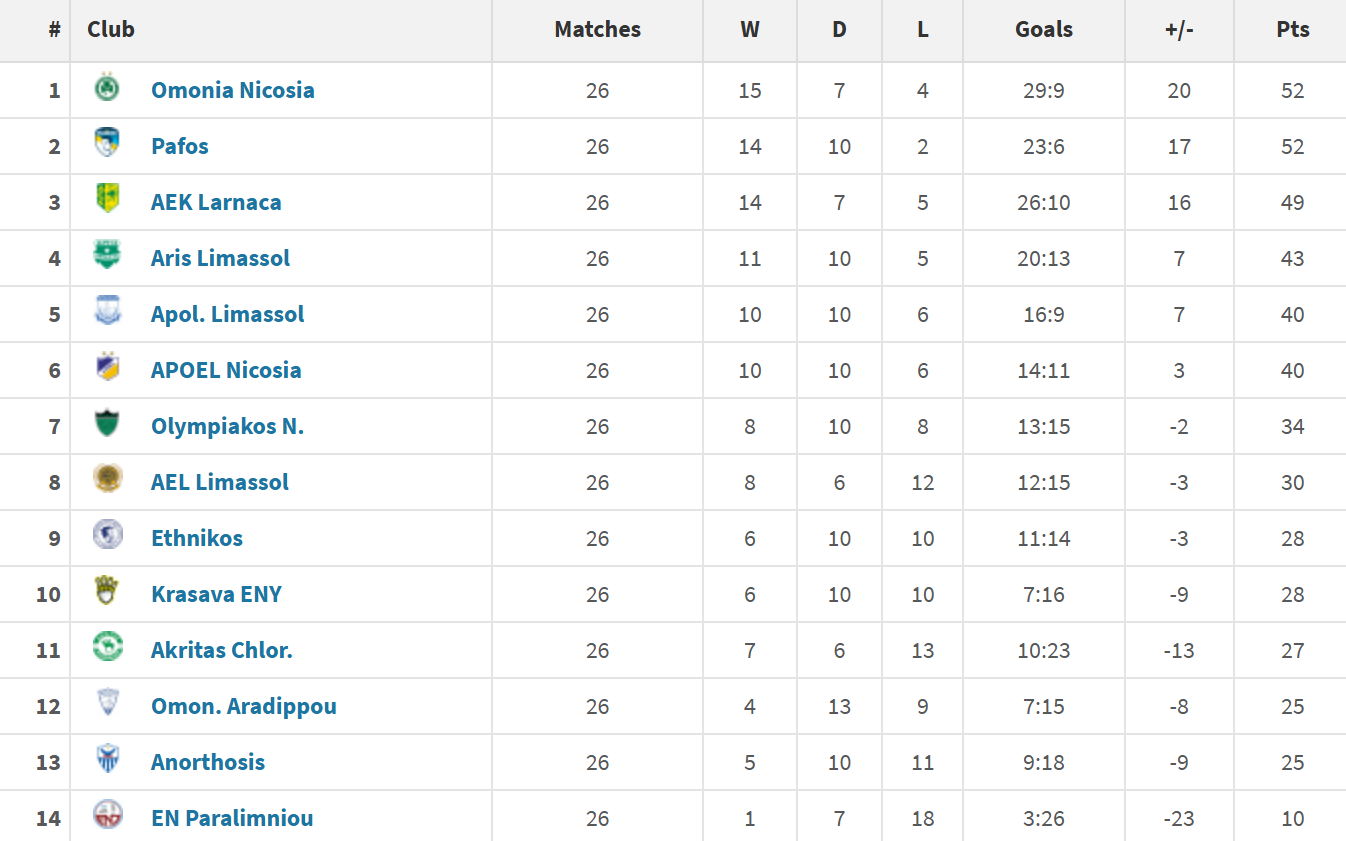Viewport: 1346px width, 841px height.
Task: Click the Krasava ENY crest icon
Action: pos(107,593)
